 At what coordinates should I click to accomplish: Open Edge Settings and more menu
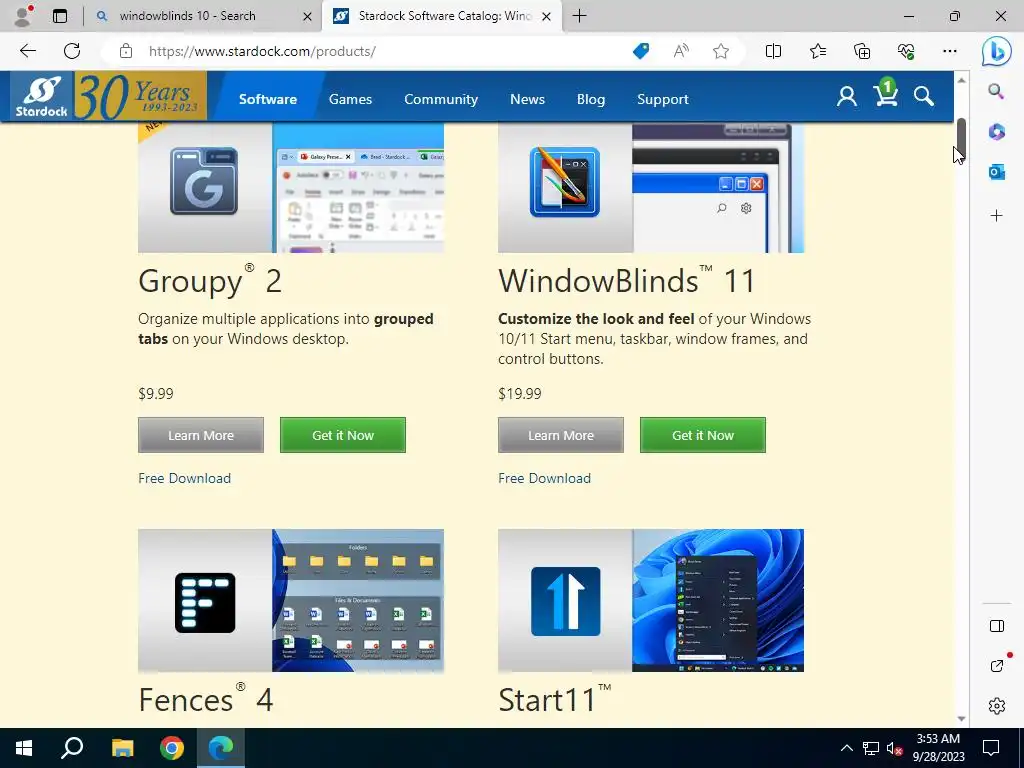pos(950,51)
